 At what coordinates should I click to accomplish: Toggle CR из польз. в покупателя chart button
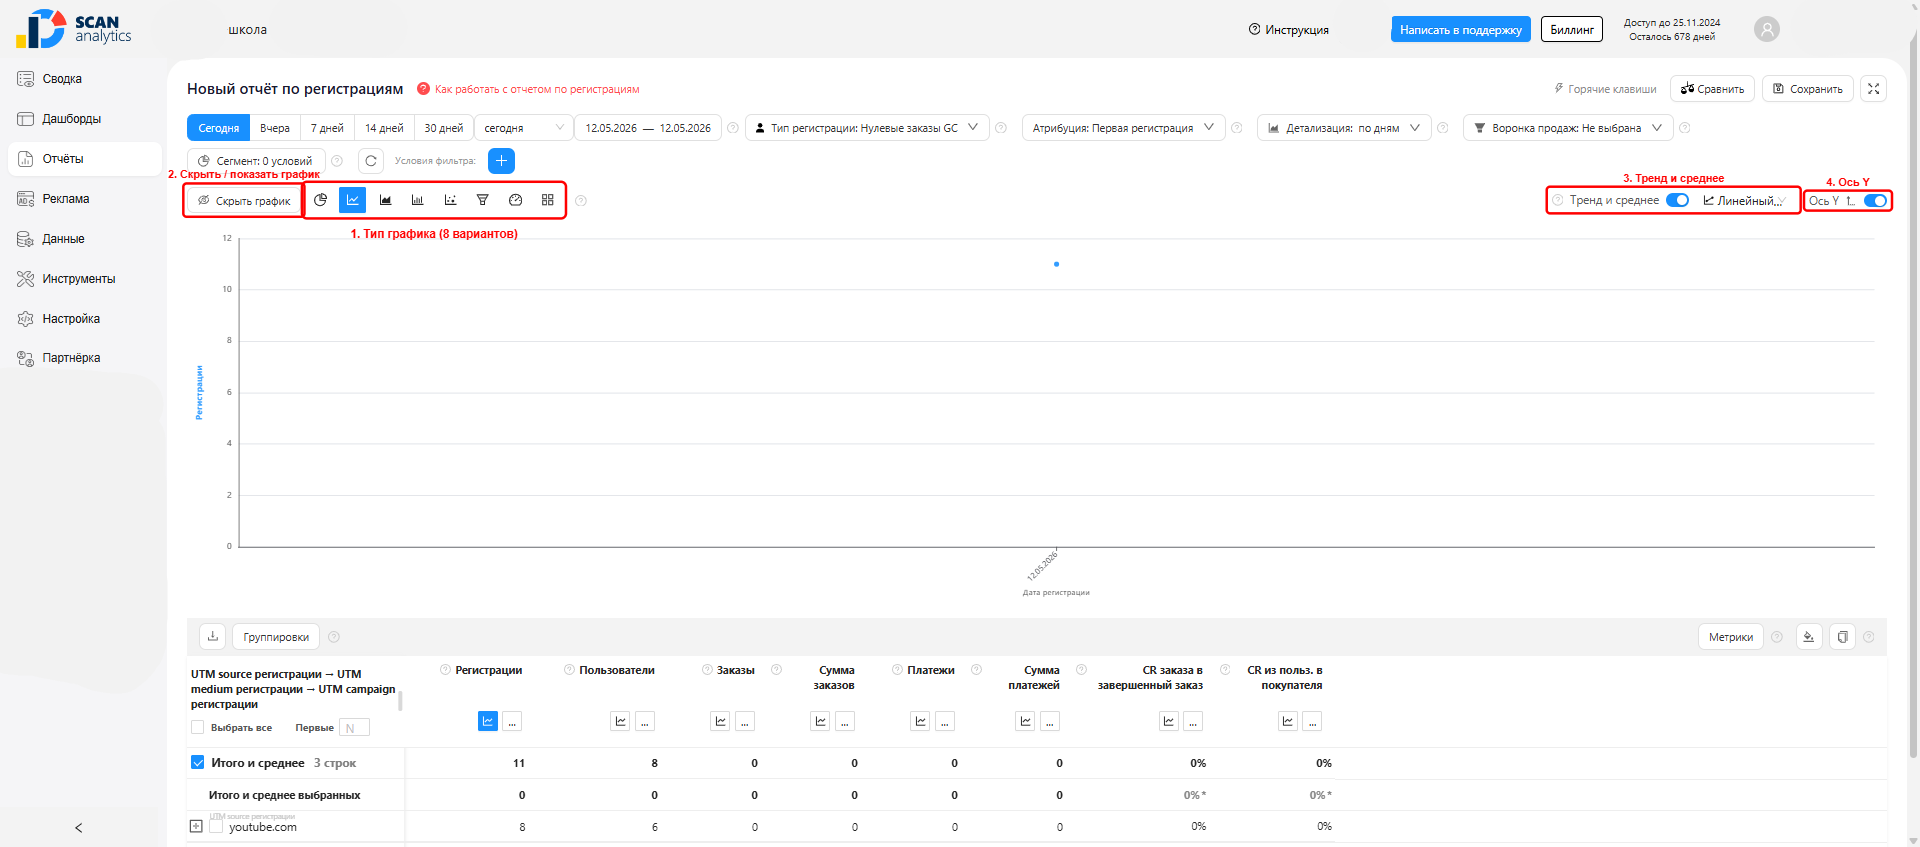click(x=1288, y=721)
